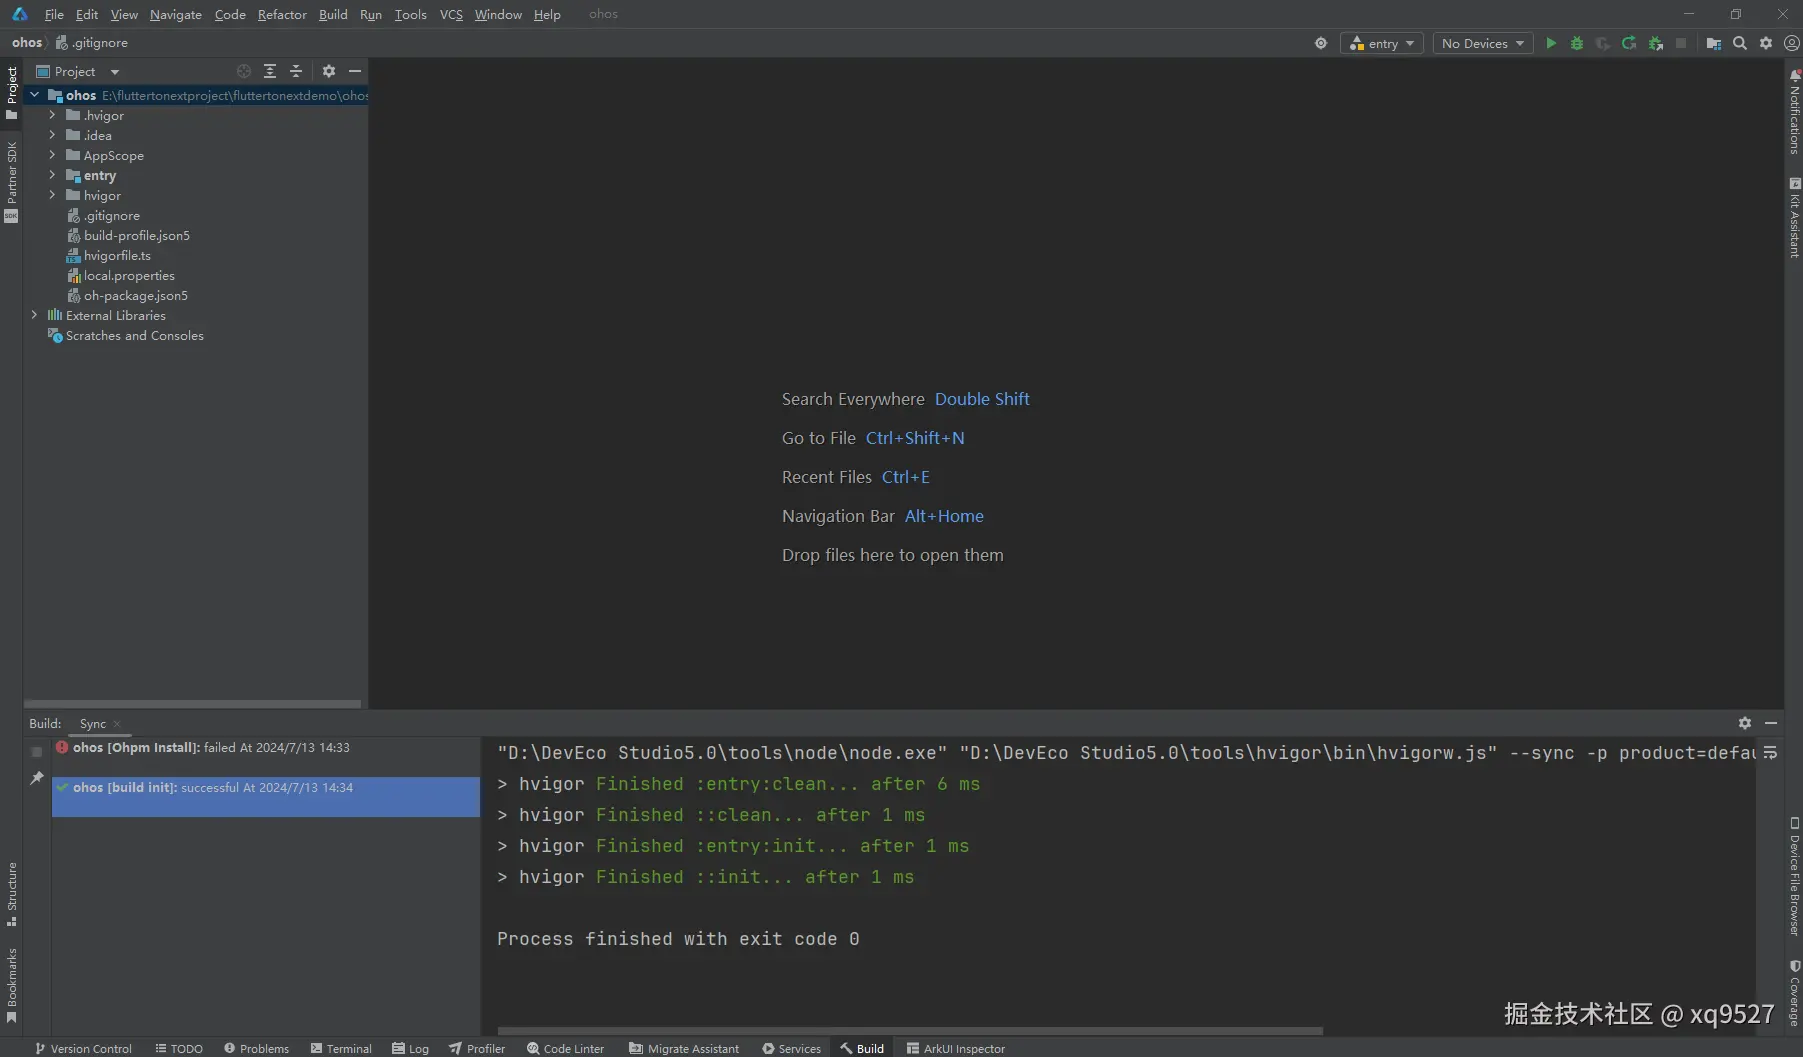Open the Problems tool window
This screenshot has width=1803, height=1057.
pyautogui.click(x=257, y=1048)
